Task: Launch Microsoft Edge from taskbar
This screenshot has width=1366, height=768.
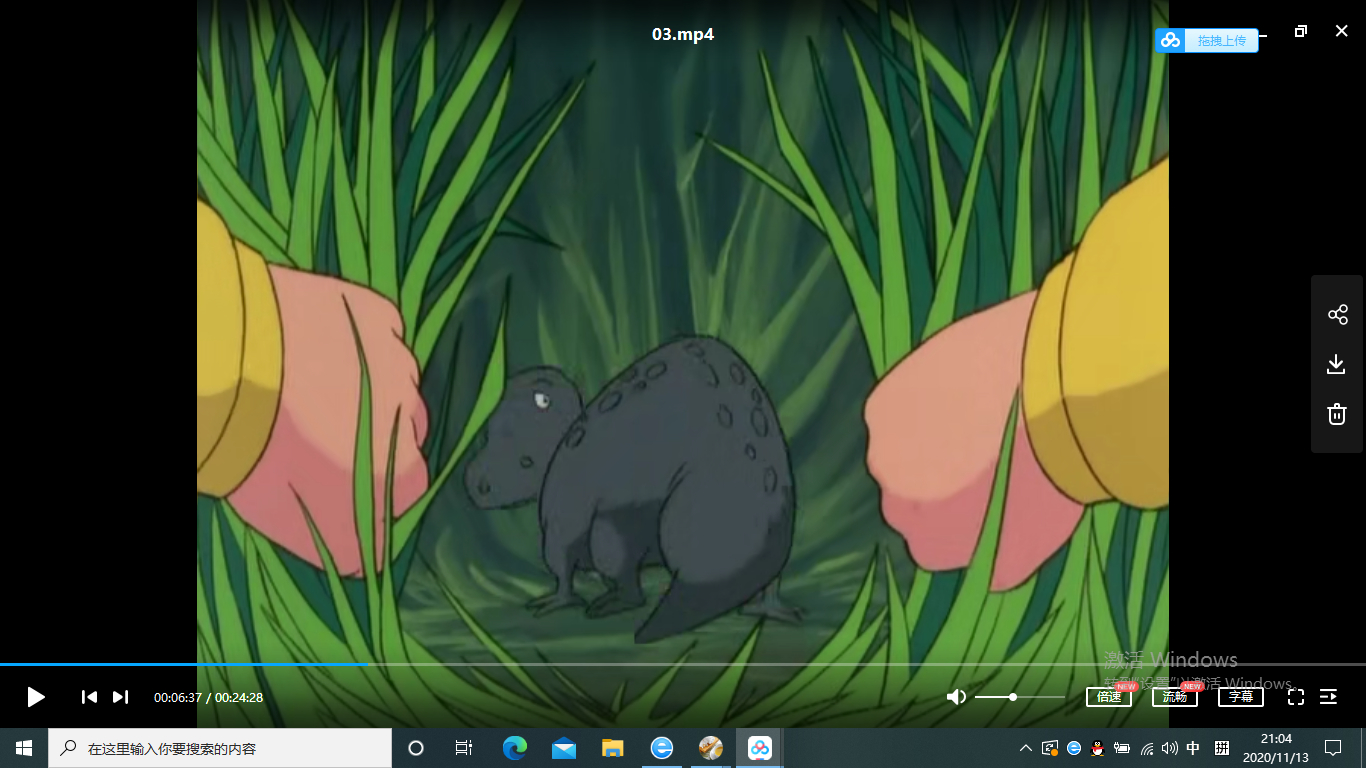Action: [515, 748]
